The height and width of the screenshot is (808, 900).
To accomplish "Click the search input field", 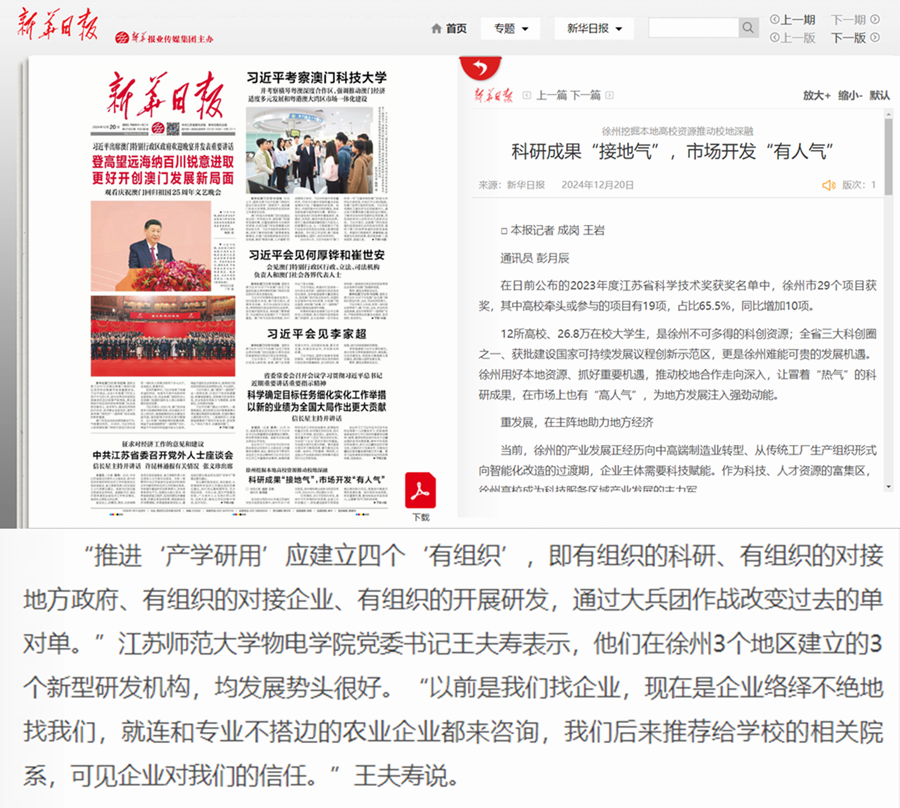I will click(x=691, y=28).
